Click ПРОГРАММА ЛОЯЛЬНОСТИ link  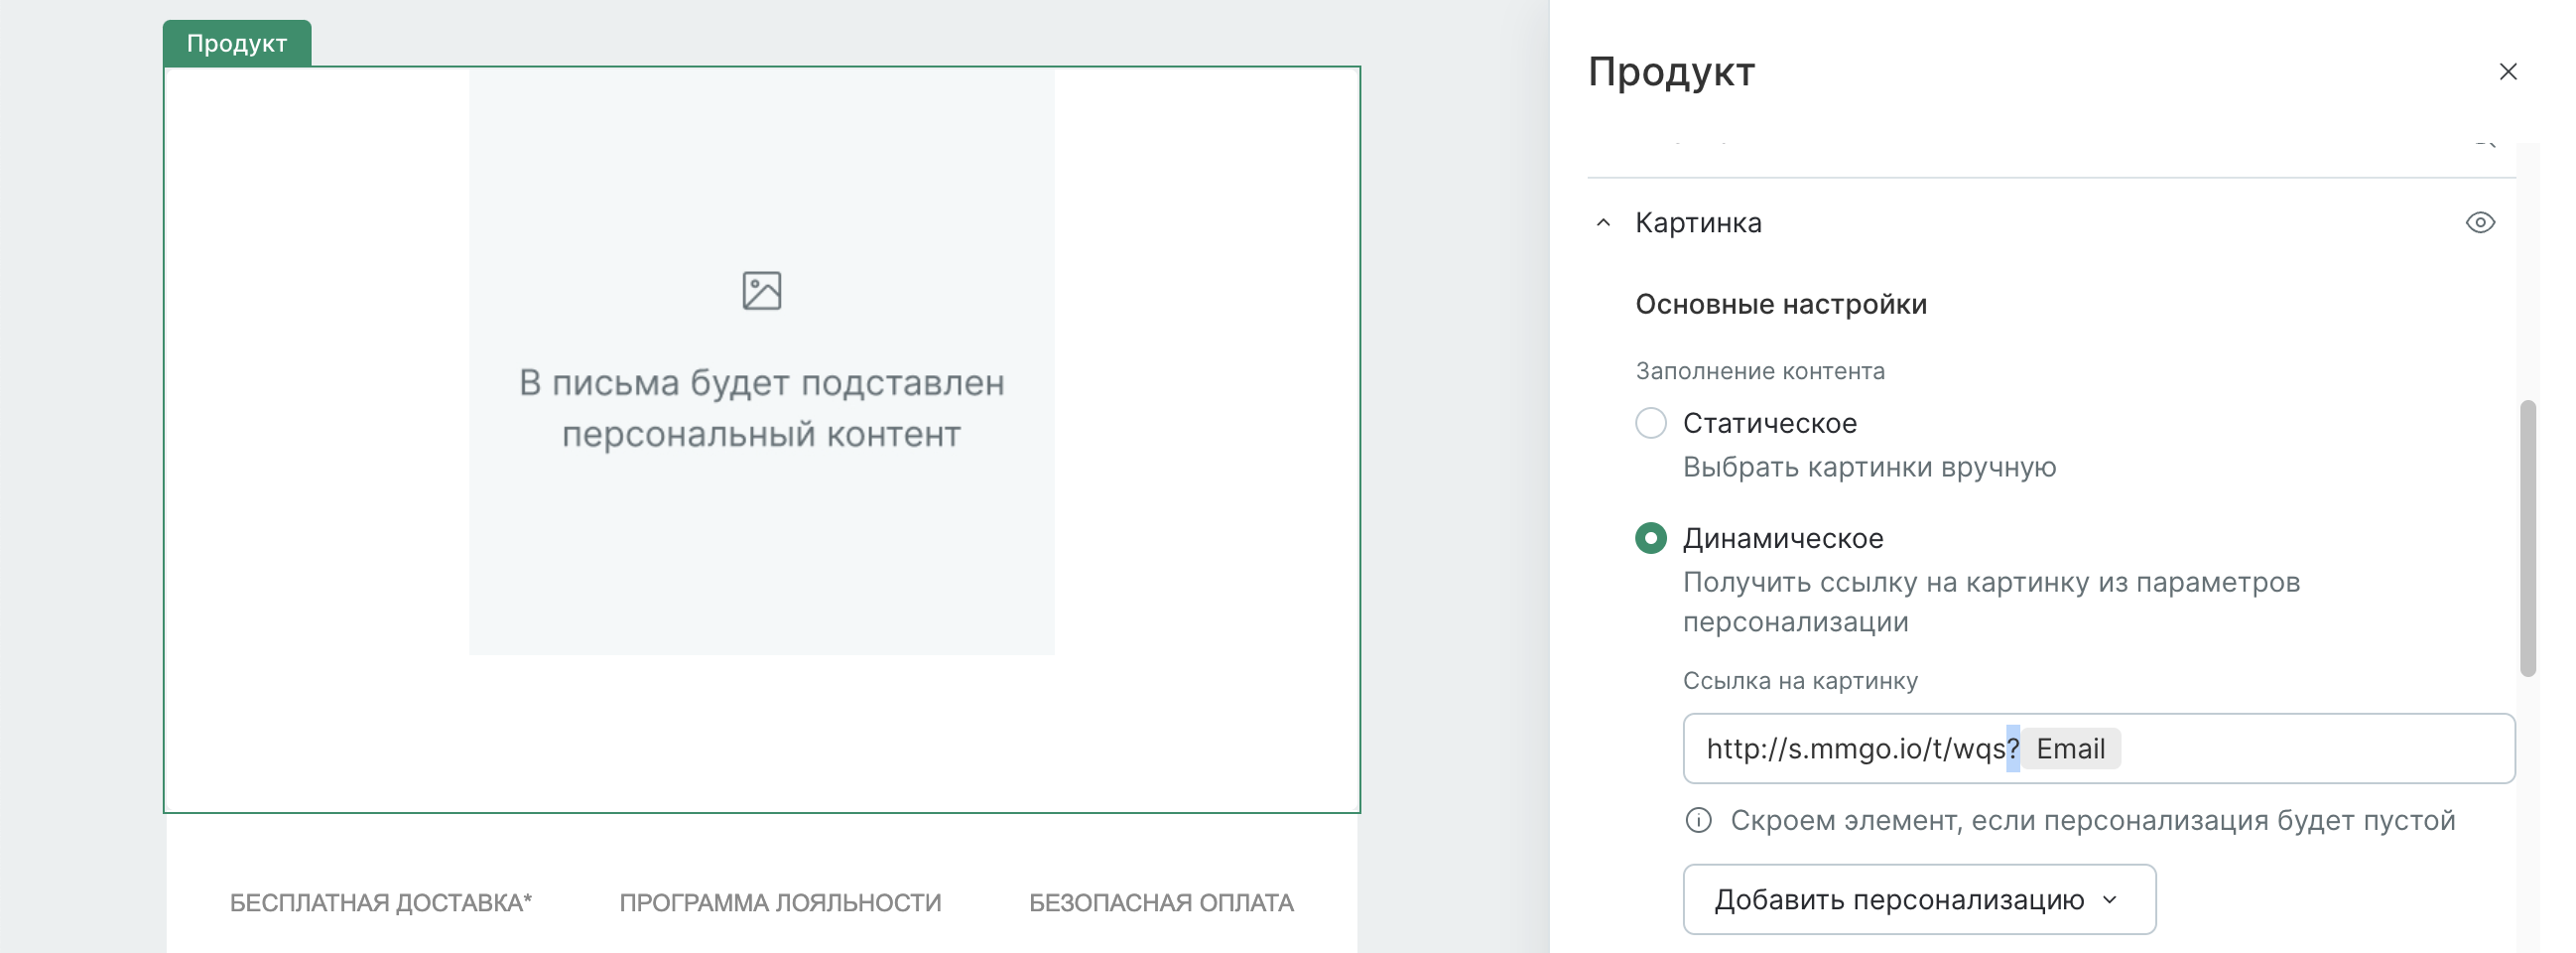(780, 902)
